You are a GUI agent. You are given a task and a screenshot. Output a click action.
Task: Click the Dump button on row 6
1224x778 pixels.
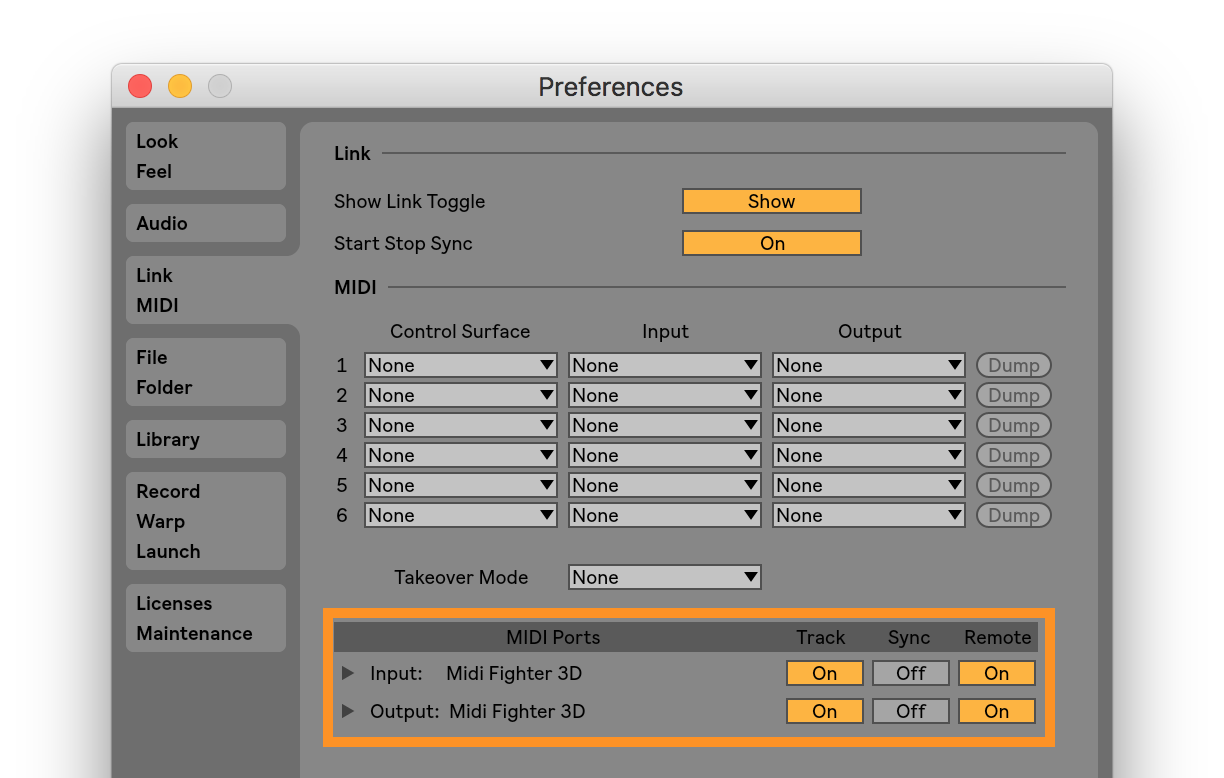coord(1013,515)
